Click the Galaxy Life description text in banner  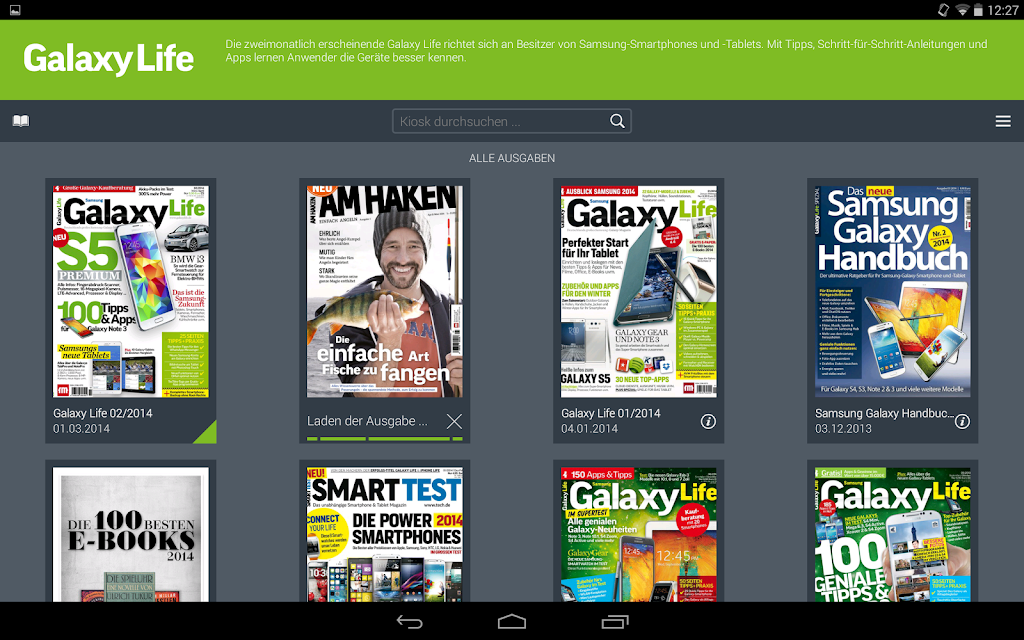pos(606,51)
